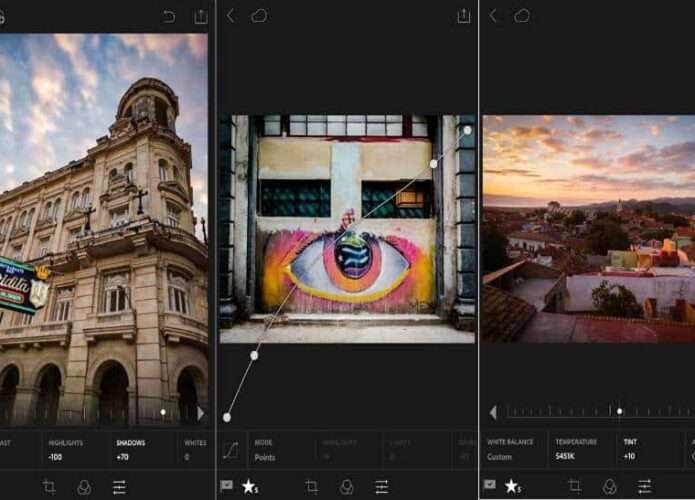Screen dimensions: 695x500
Task: Click the second-highest tone curve point
Action: pos(433,164)
